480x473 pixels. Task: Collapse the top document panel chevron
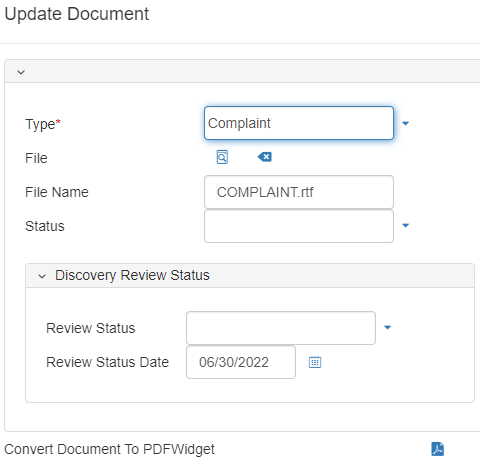coord(21,72)
